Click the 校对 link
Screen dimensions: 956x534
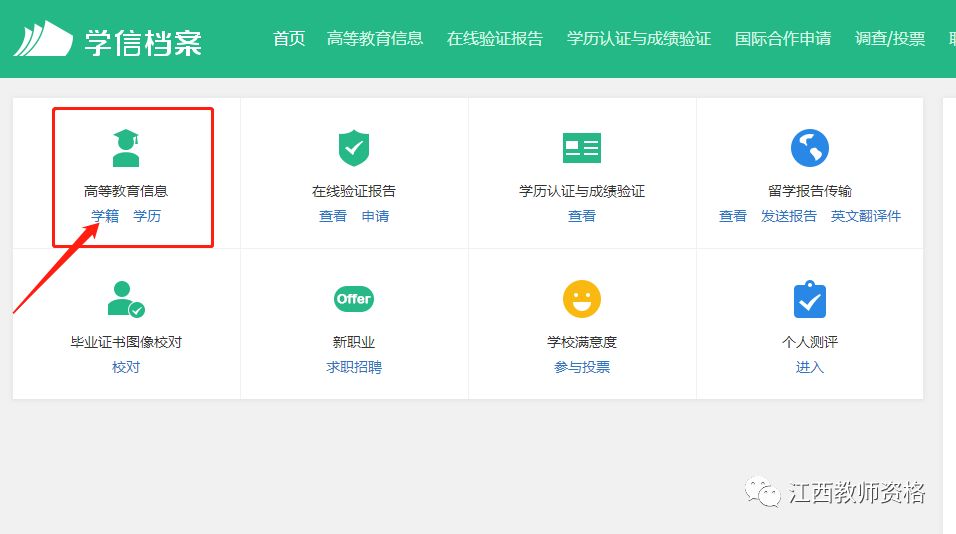126,367
